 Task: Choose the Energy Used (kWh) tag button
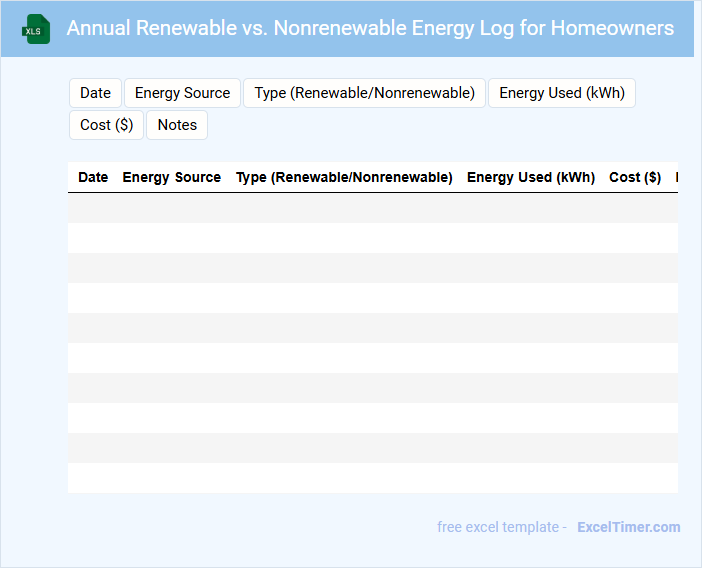(x=561, y=93)
